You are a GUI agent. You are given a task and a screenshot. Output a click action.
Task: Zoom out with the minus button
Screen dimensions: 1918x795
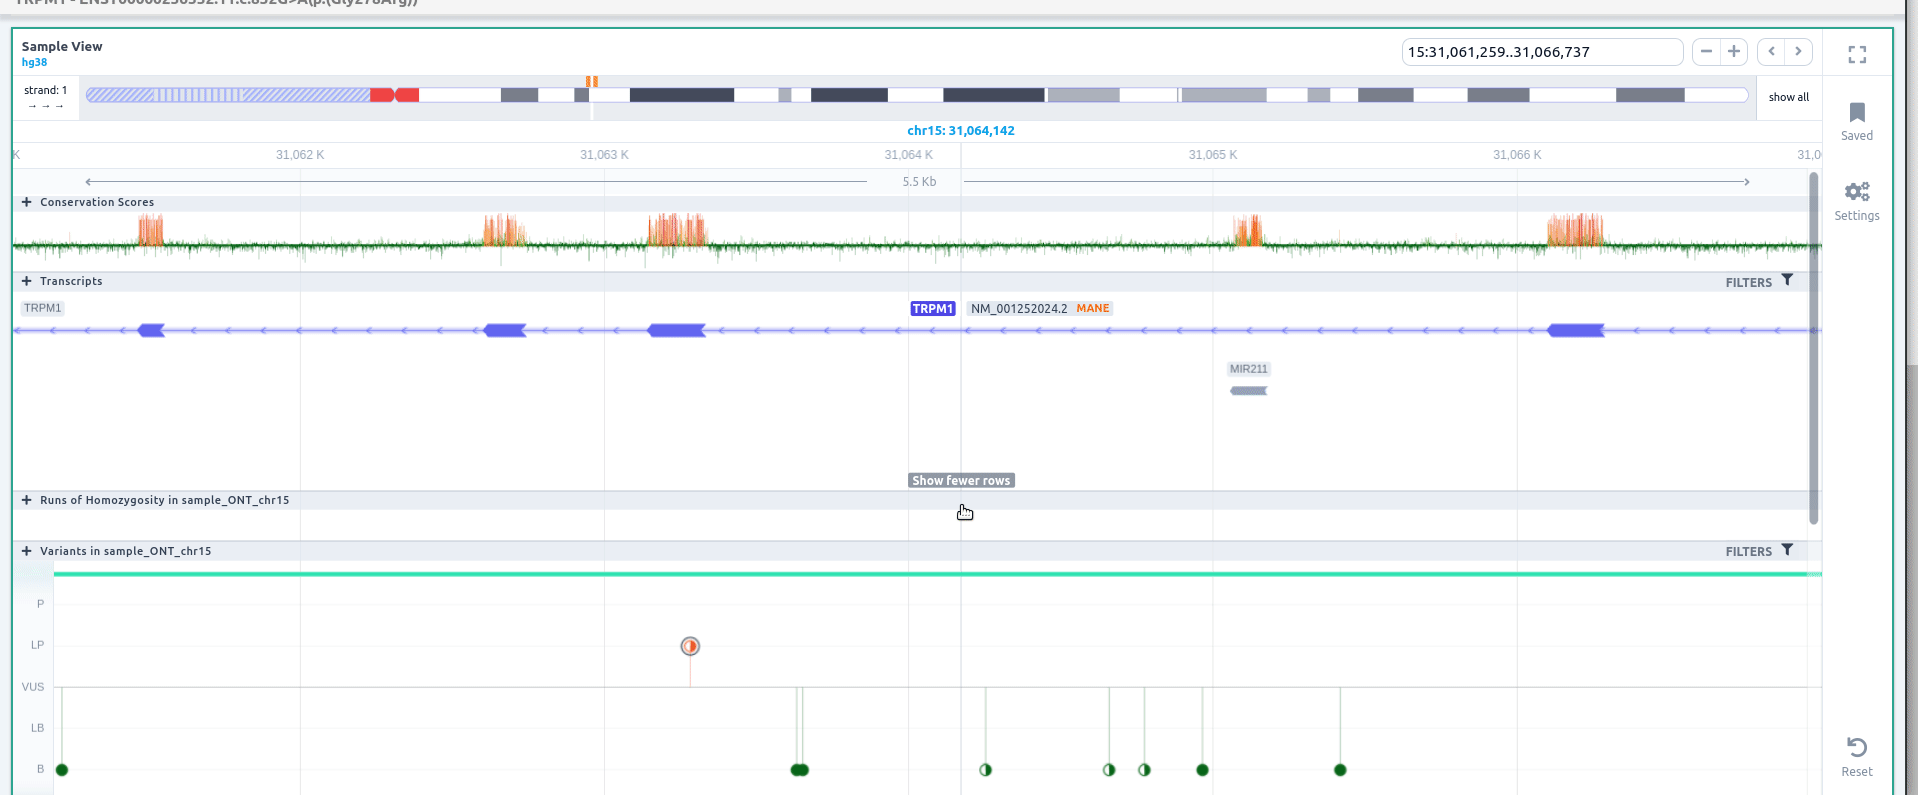click(1706, 52)
